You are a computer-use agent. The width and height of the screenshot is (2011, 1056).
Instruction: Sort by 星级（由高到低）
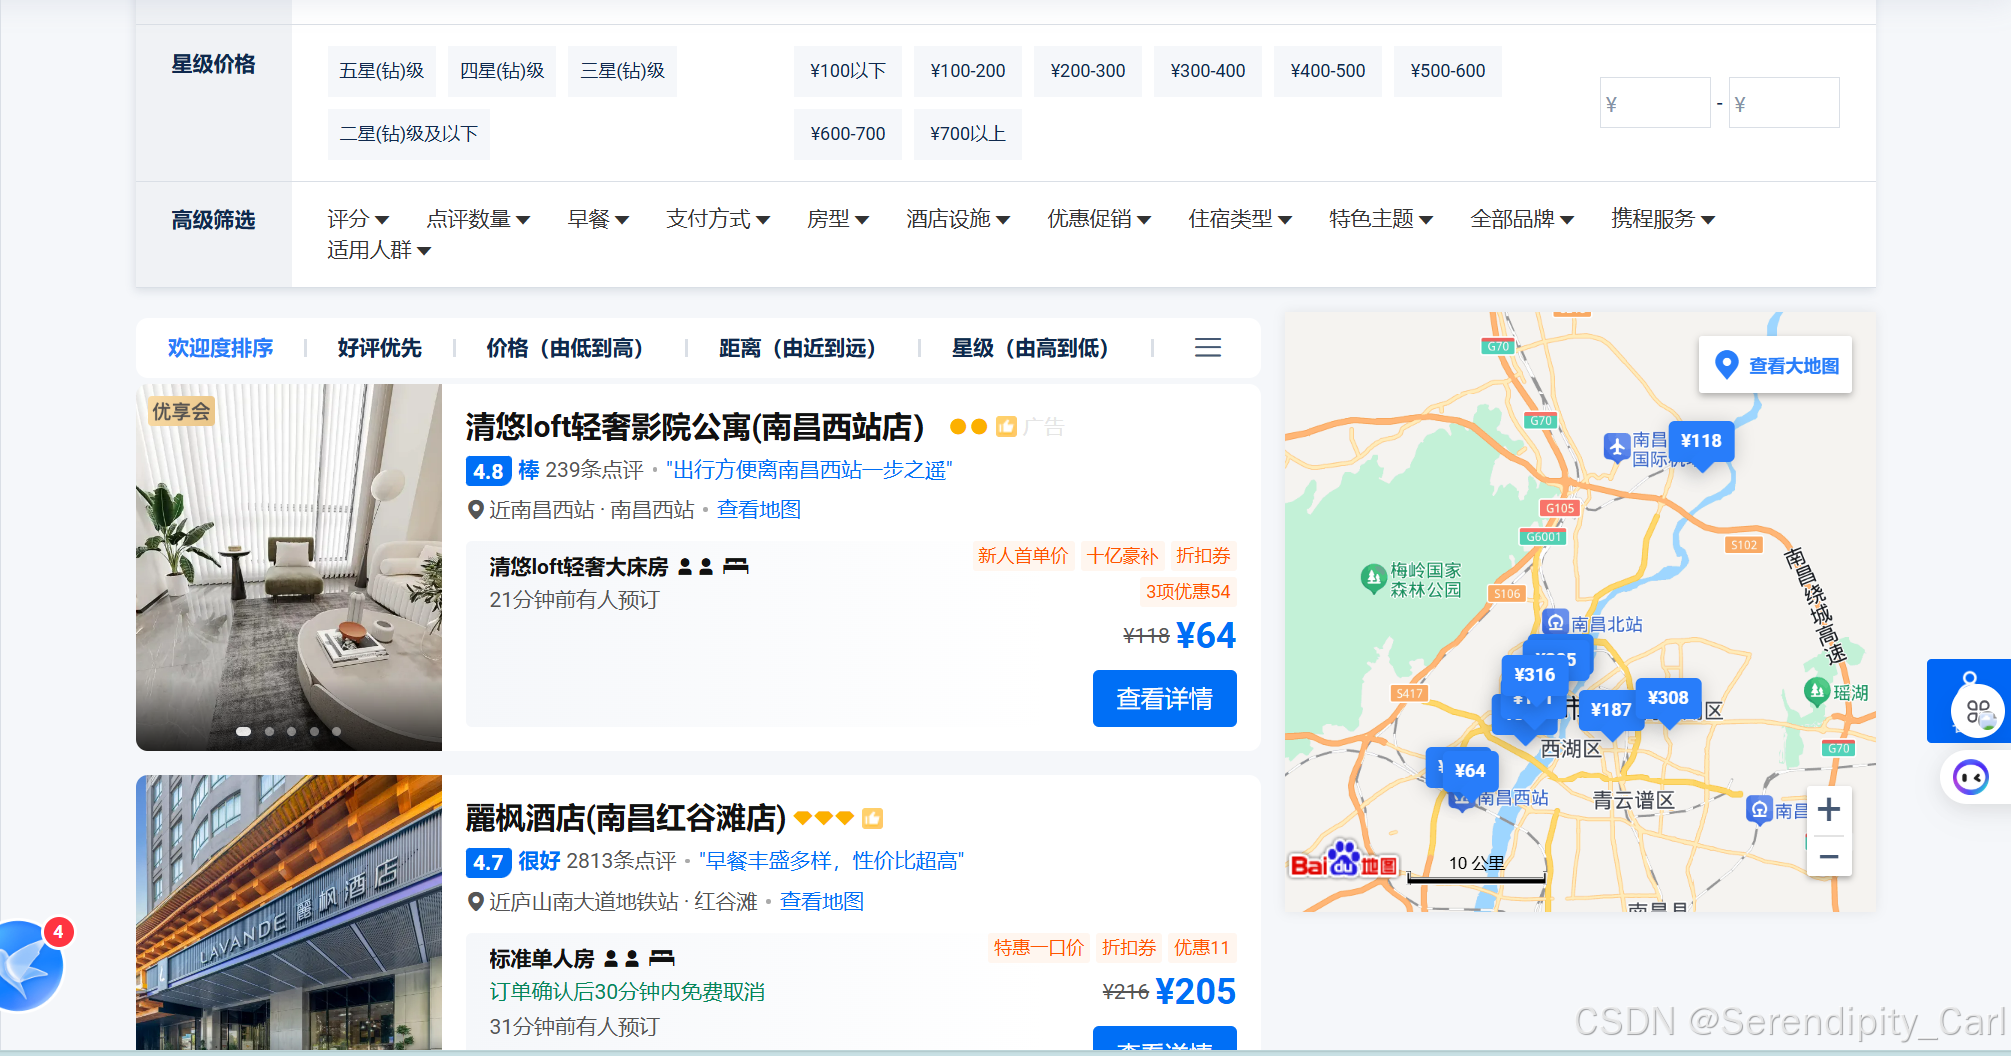1036,348
